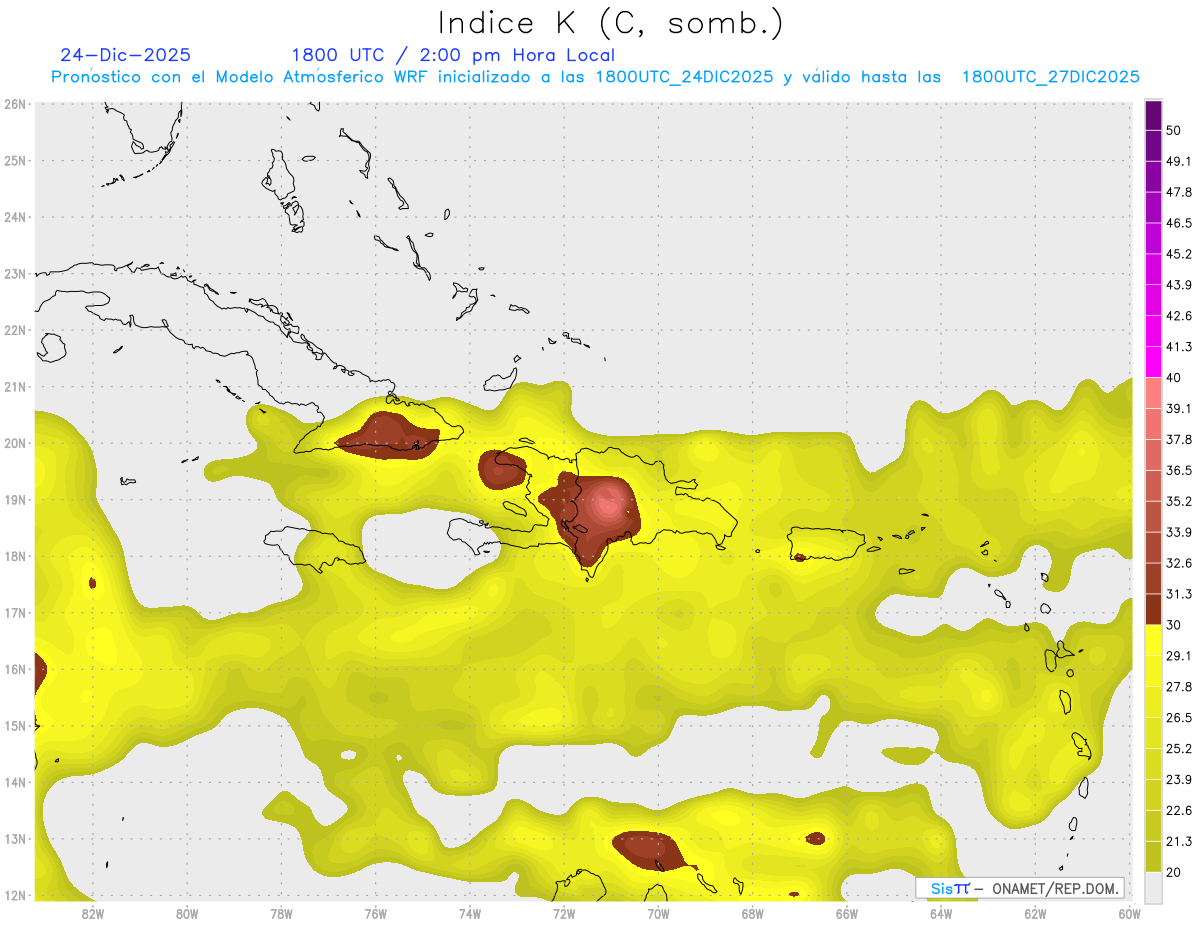Pick the gray swatch below 20
The width and height of the screenshot is (1200, 927).
1153,886
